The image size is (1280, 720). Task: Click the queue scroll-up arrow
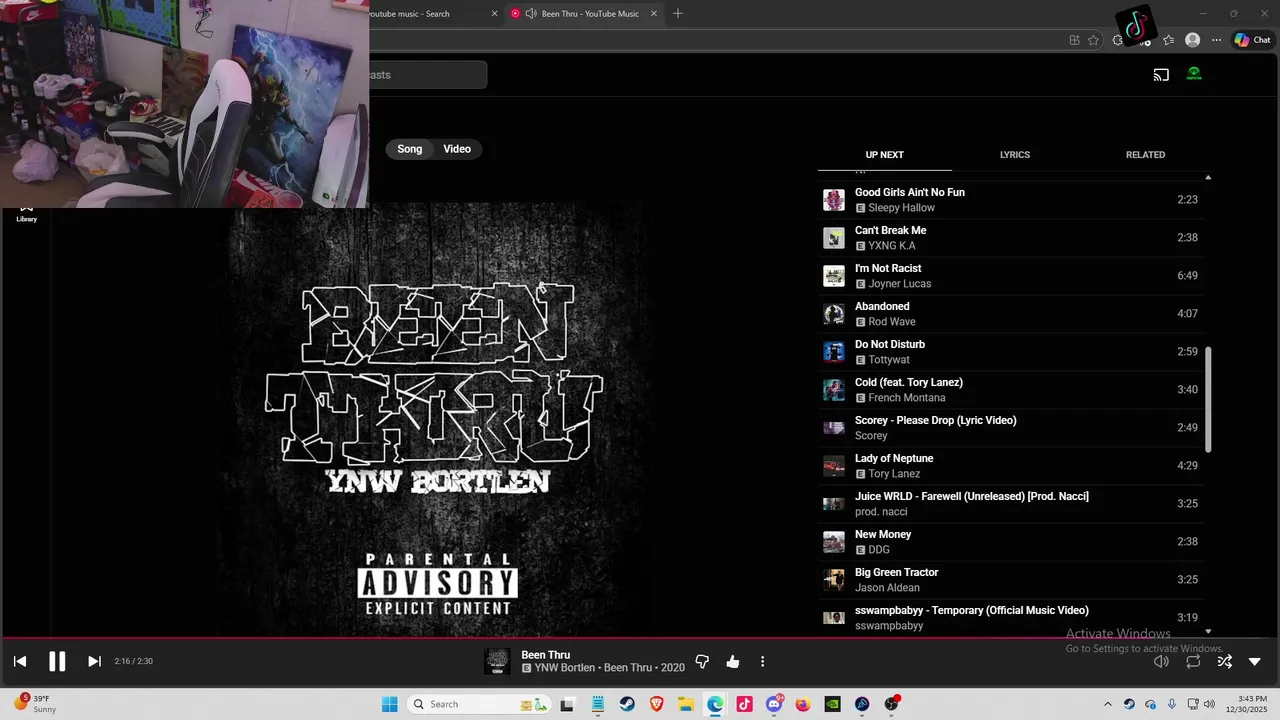pos(1208,177)
